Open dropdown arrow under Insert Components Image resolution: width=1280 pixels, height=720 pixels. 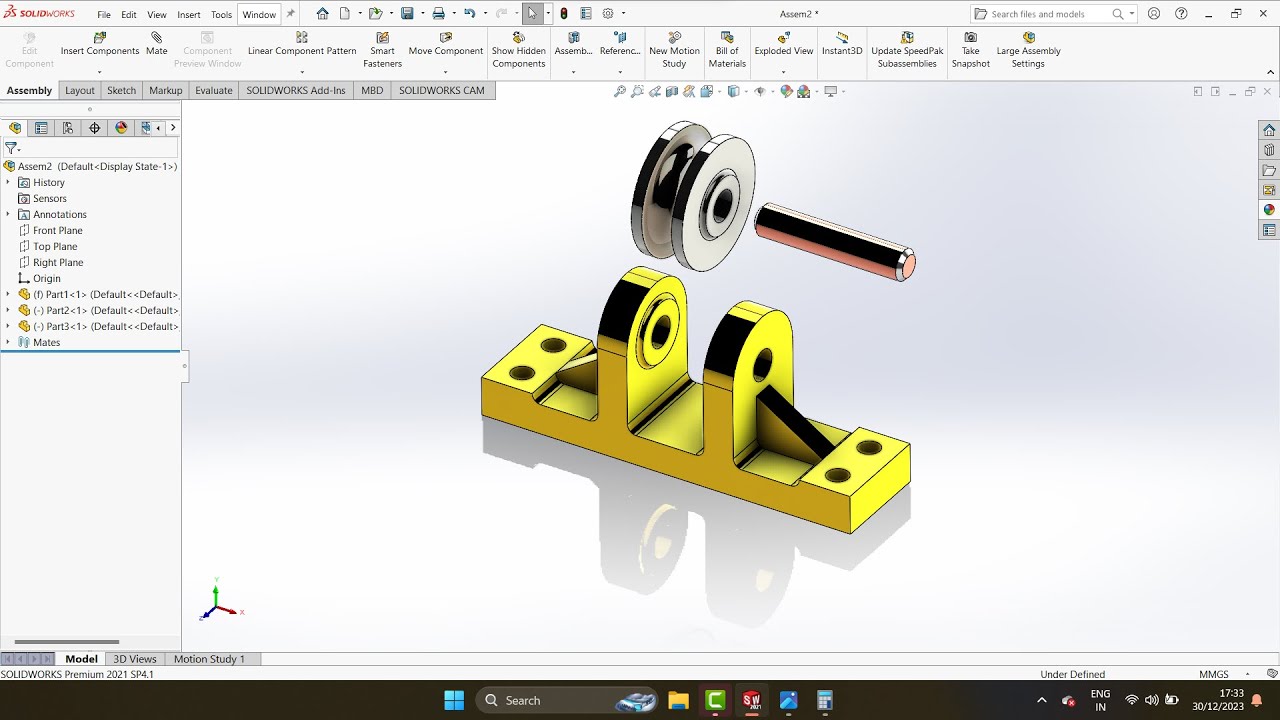point(99,72)
